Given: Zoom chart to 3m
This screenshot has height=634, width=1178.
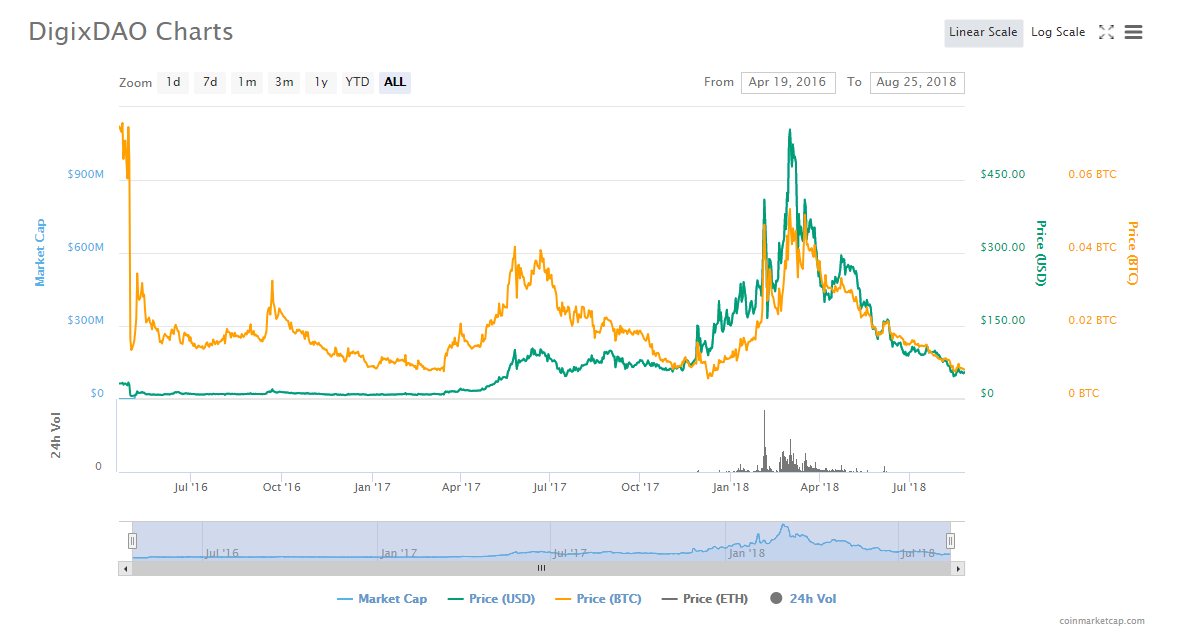Looking at the screenshot, I should pyautogui.click(x=284, y=83).
